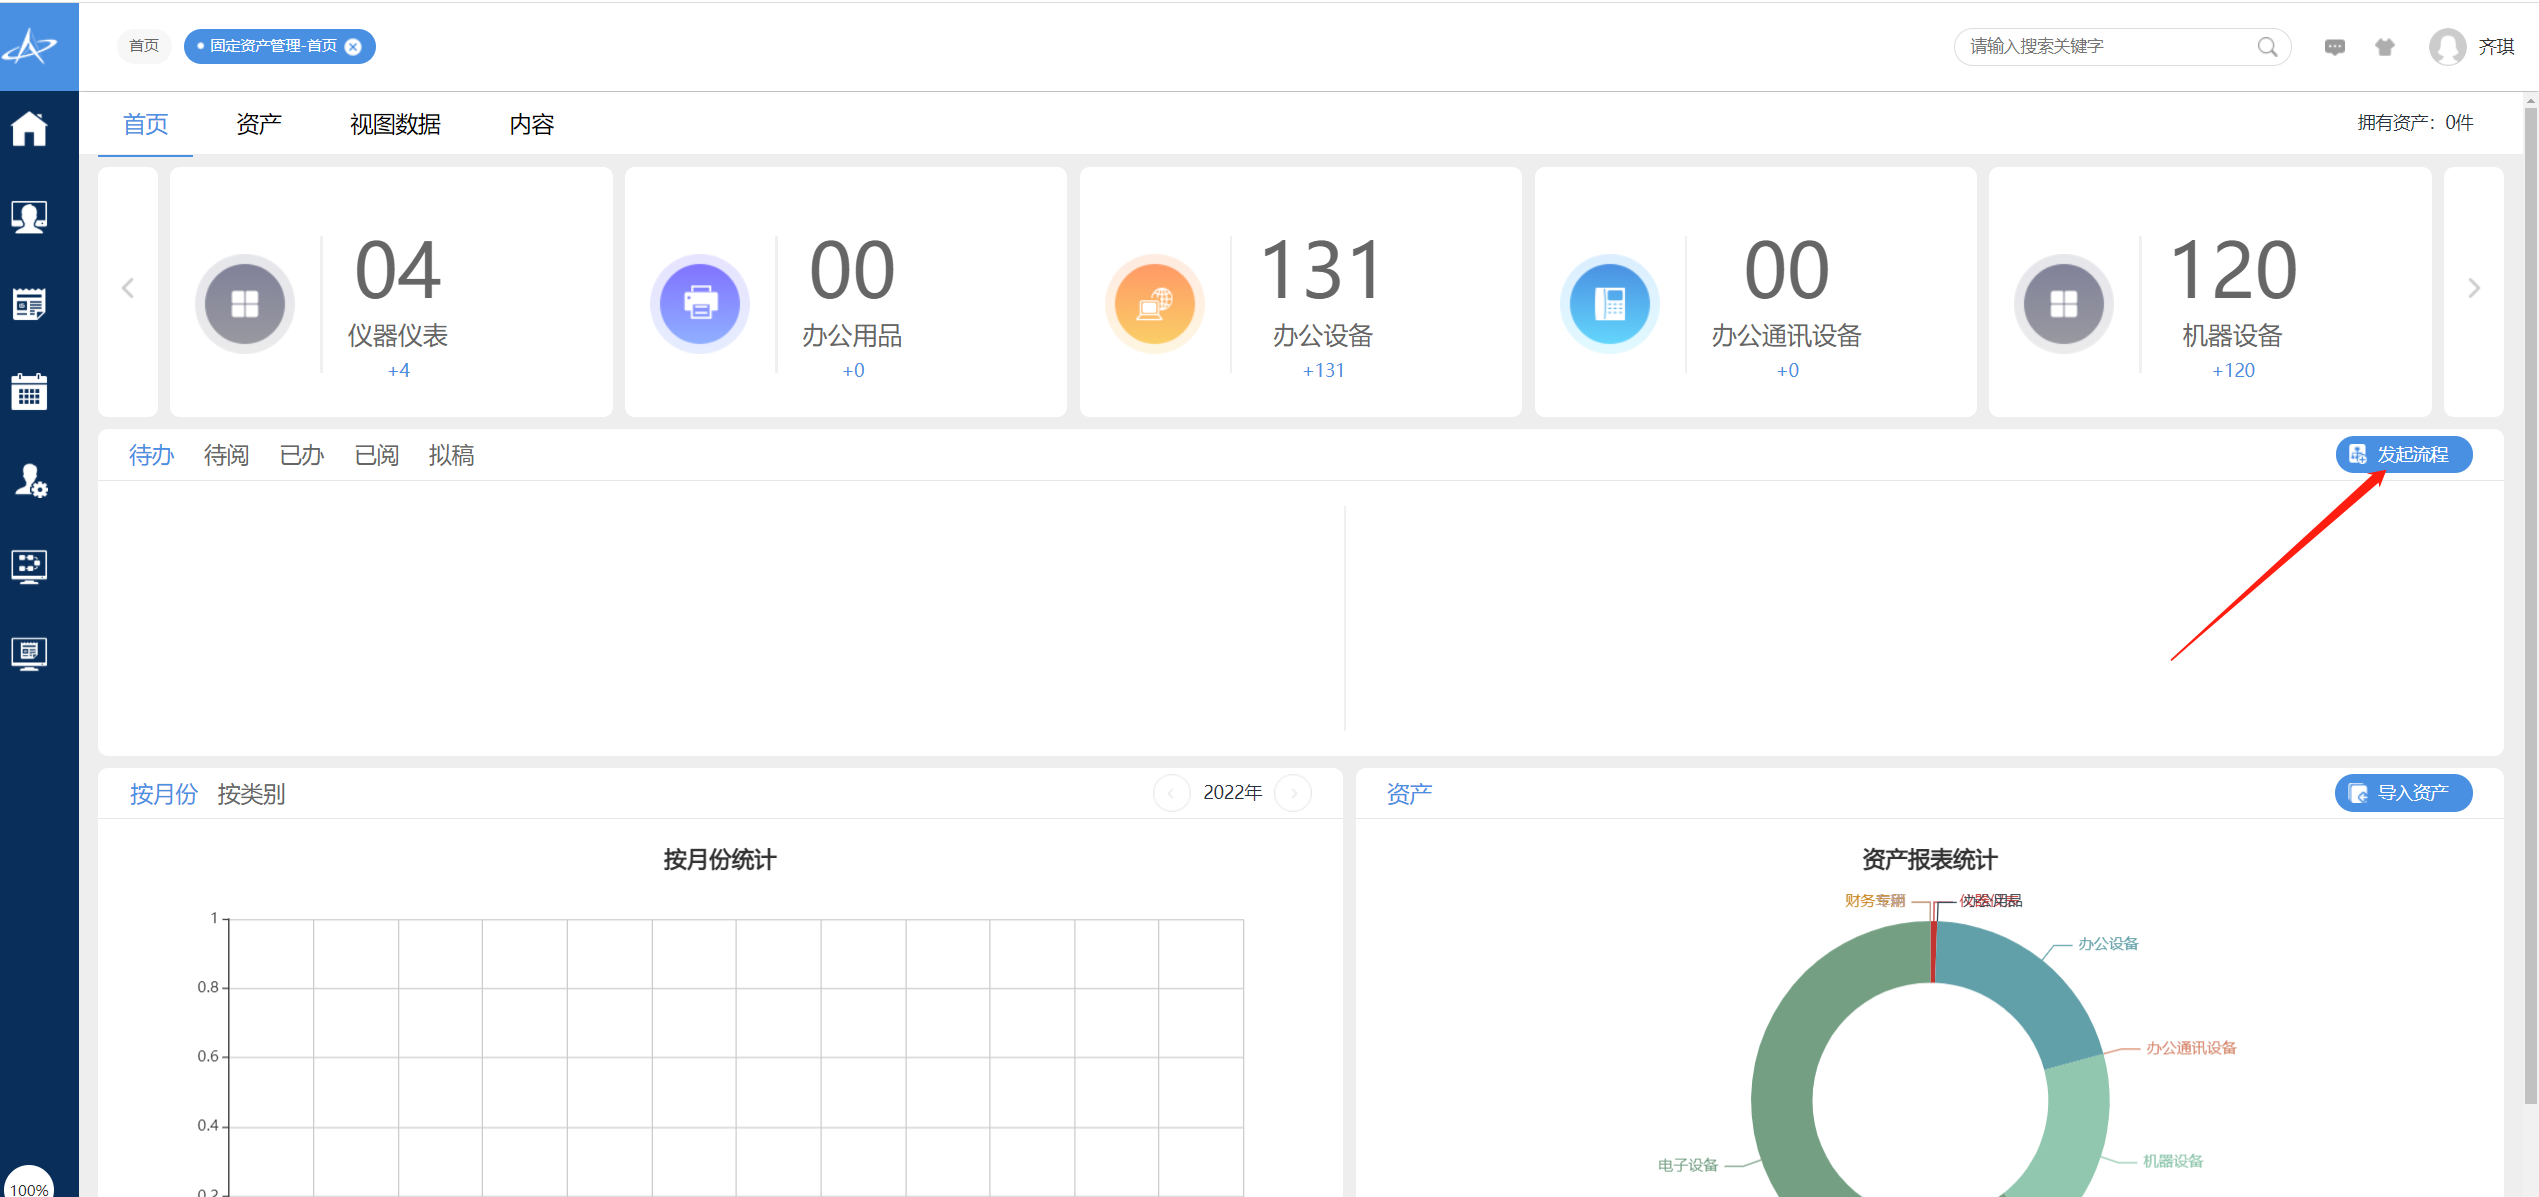Open the messages chat icon
The height and width of the screenshot is (1197, 2539).
pos(2335,47)
